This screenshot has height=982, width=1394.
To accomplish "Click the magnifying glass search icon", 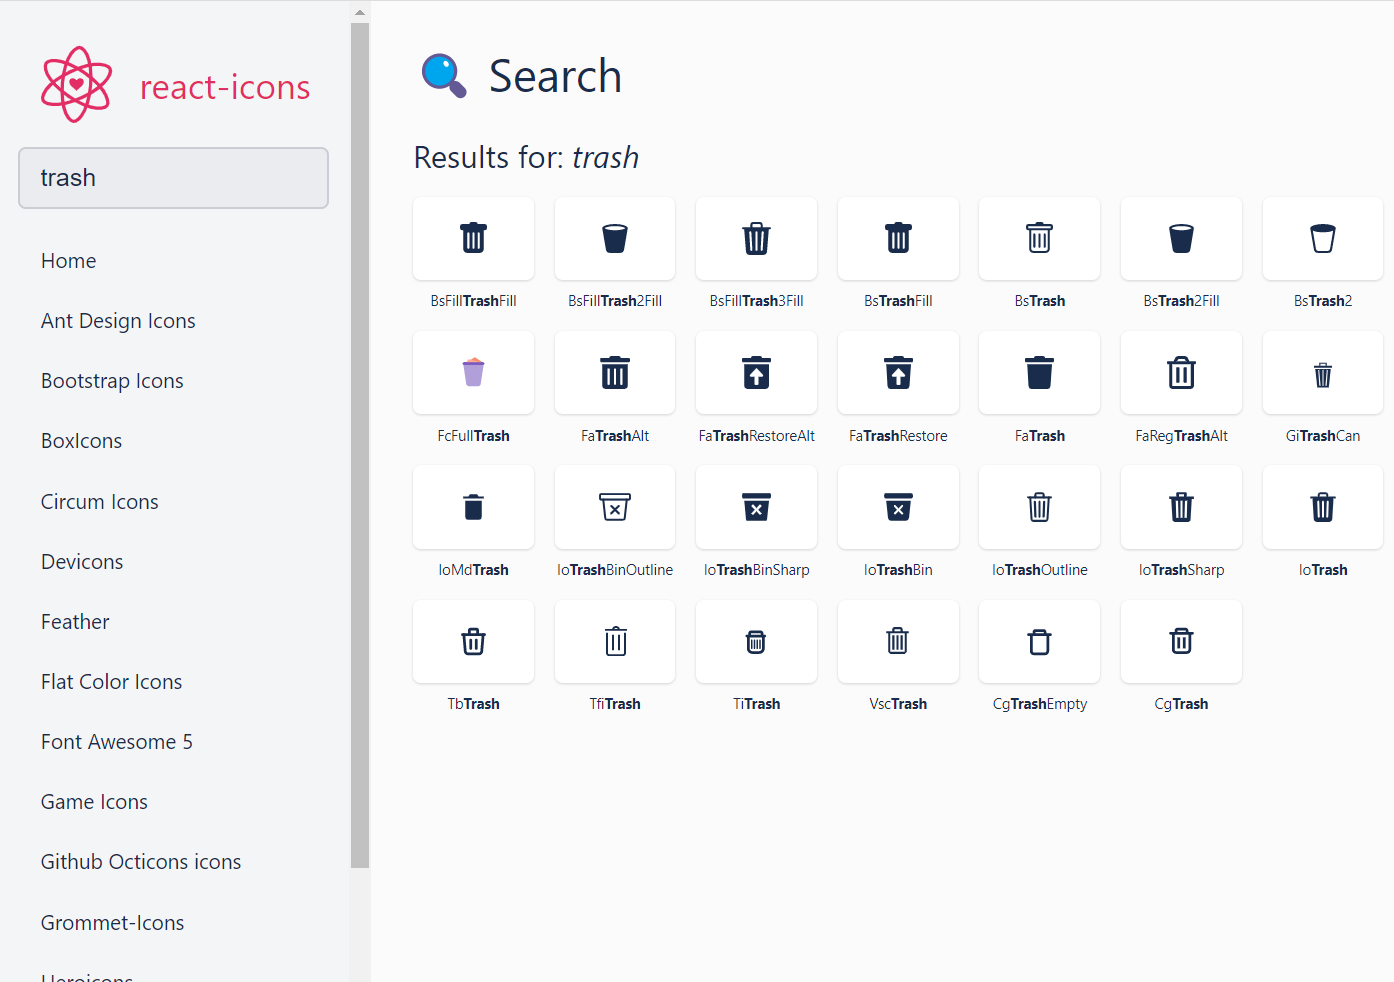I will point(444,76).
